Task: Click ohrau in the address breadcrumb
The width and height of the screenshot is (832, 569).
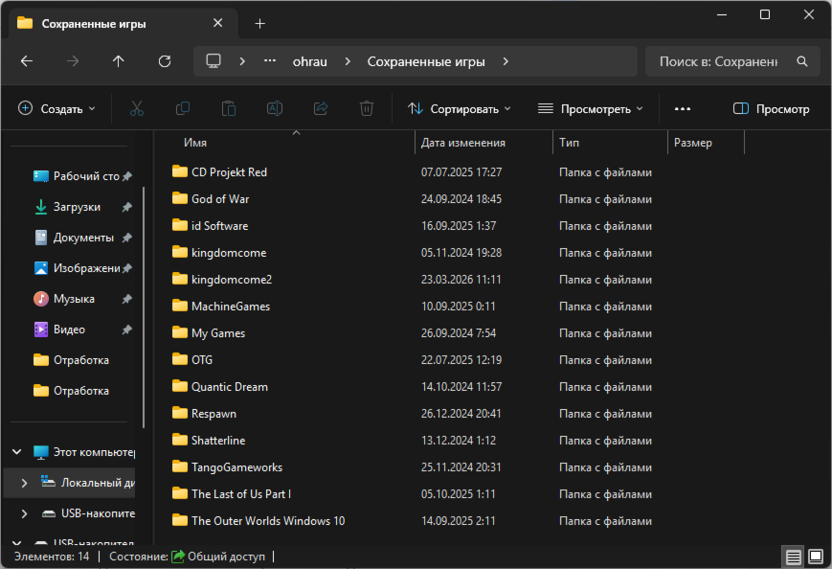Action: pos(310,62)
